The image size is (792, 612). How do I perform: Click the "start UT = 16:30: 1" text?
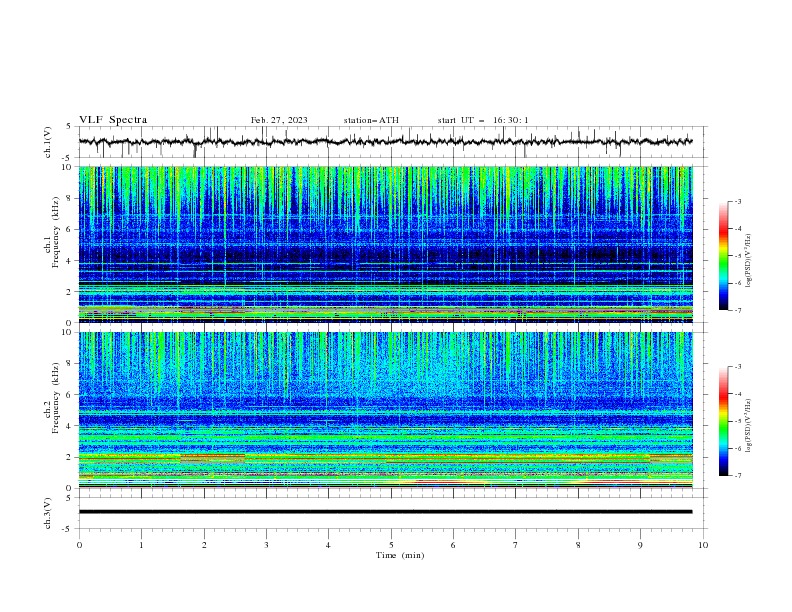(x=483, y=120)
